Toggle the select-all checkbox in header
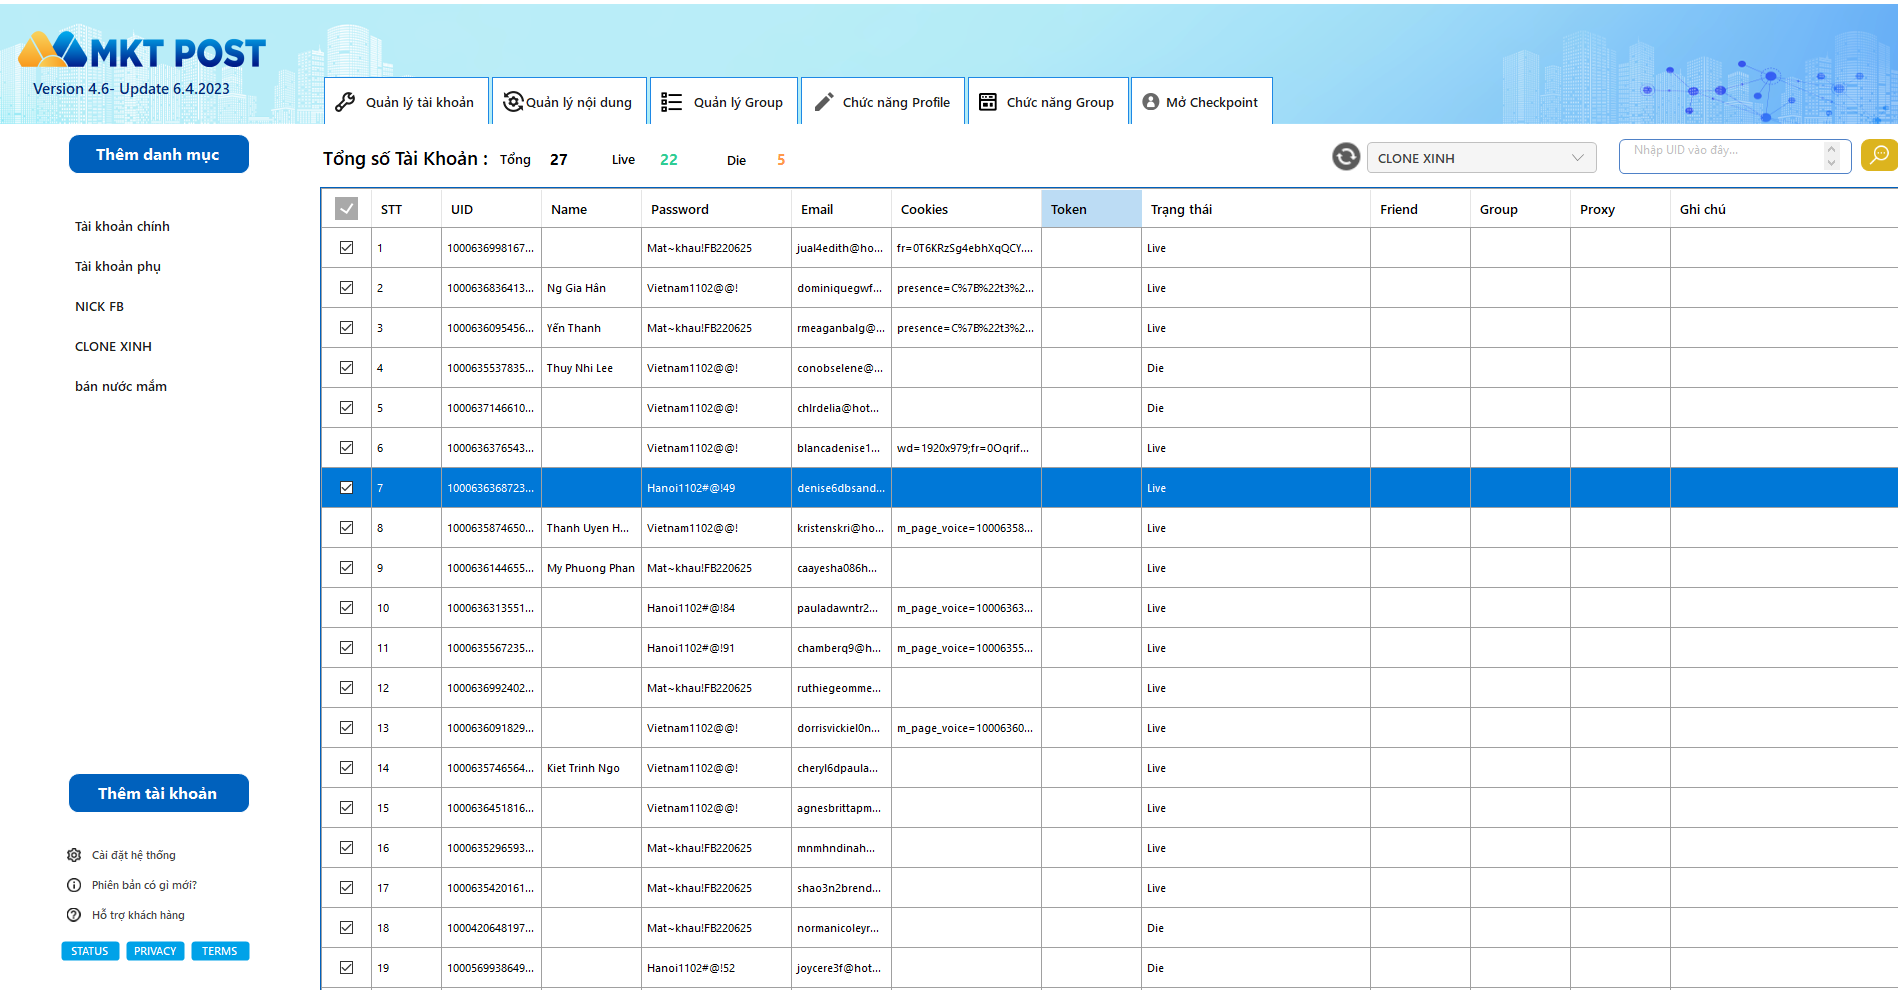Viewport: 1898px width, 990px height. (x=346, y=209)
